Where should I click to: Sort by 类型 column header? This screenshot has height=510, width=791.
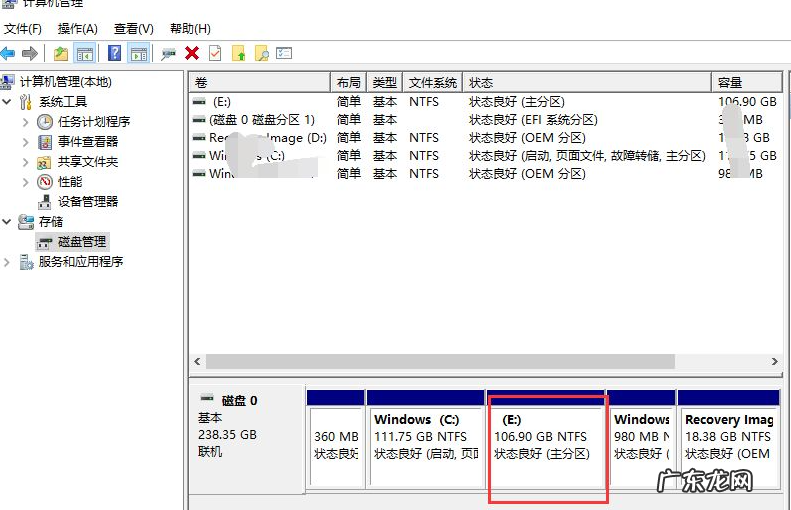pos(385,82)
